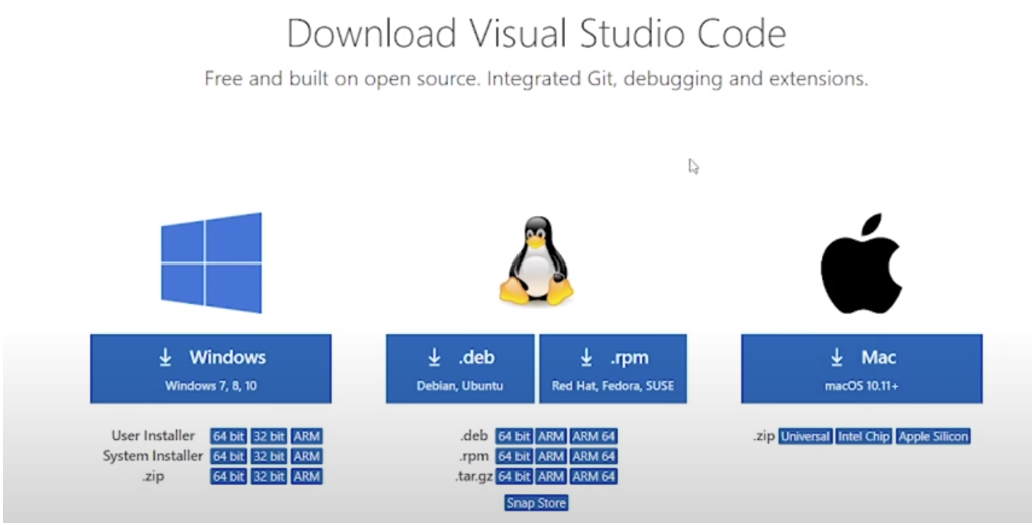Download the .deb package for Debian, Ubuntu
Image resolution: width=1032 pixels, height=525 pixels.
[460, 368]
